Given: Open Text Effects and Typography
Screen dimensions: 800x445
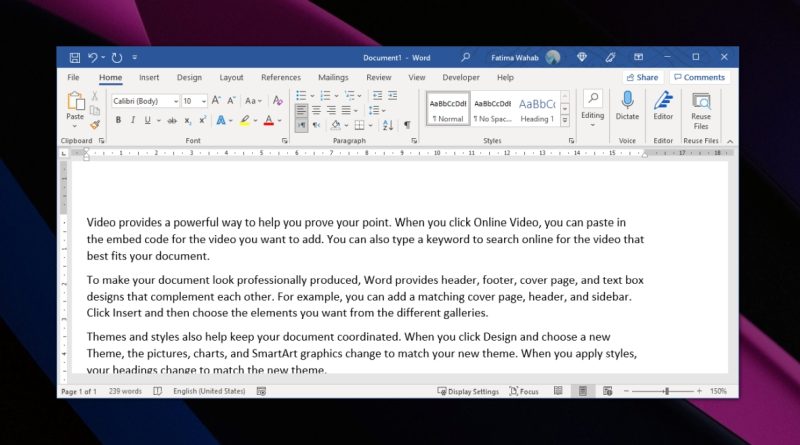Looking at the screenshot, I should coord(221,120).
